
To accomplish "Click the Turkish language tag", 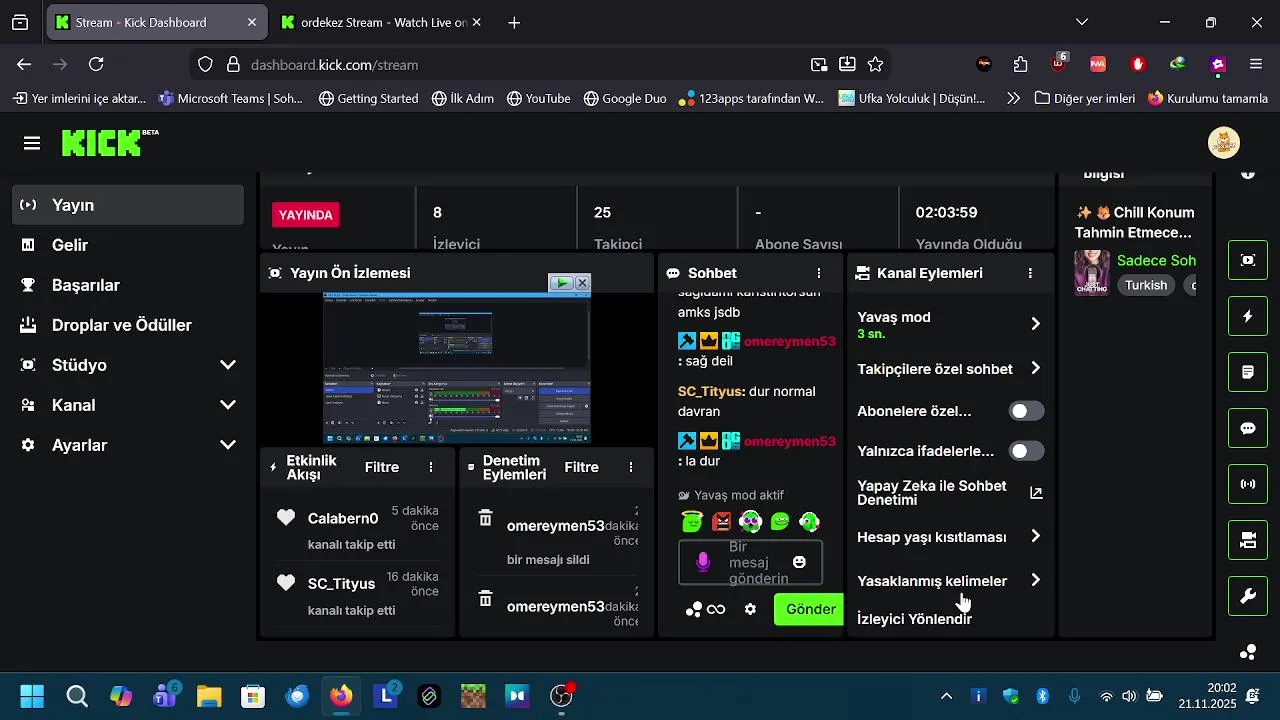I will click(x=1146, y=285).
